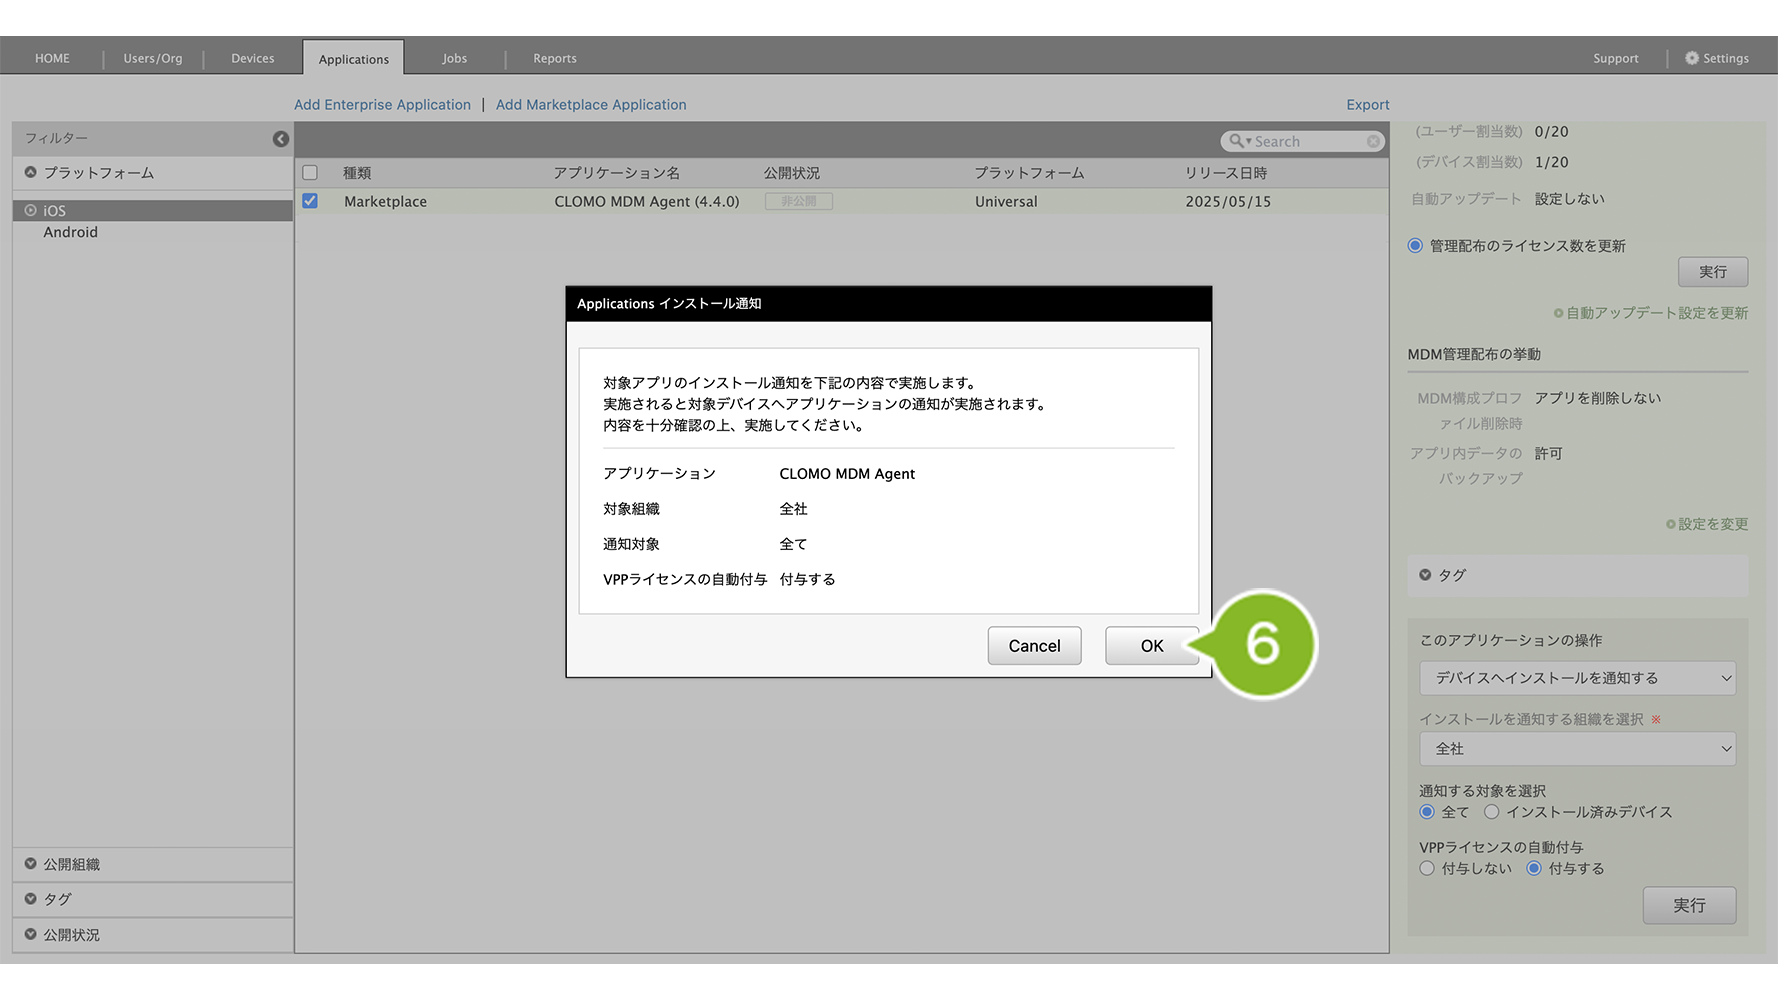Clear the search field with X icon
This screenshot has width=1778, height=1000.
click(x=1373, y=142)
